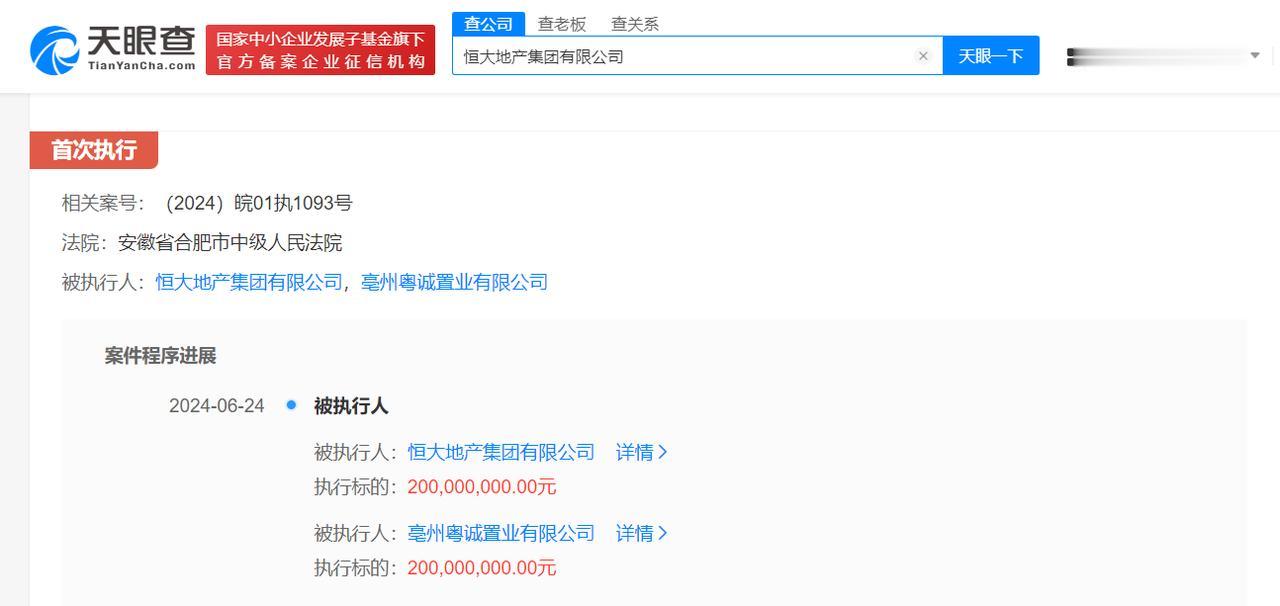This screenshot has height=606, width=1280.
Task: Click the first 200,000,000.00元 amount
Action: 482,487
